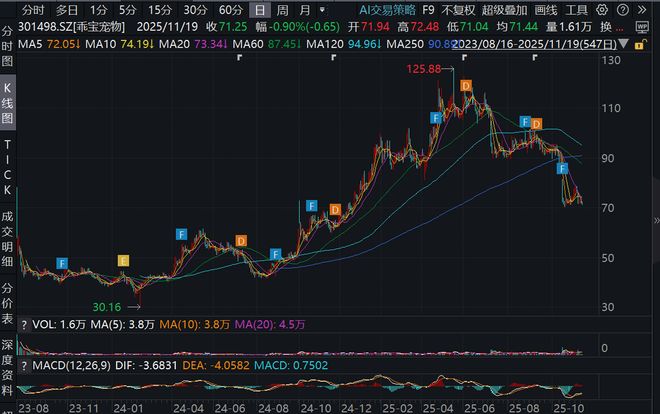Open TICK view in left sidebar

coord(7,167)
